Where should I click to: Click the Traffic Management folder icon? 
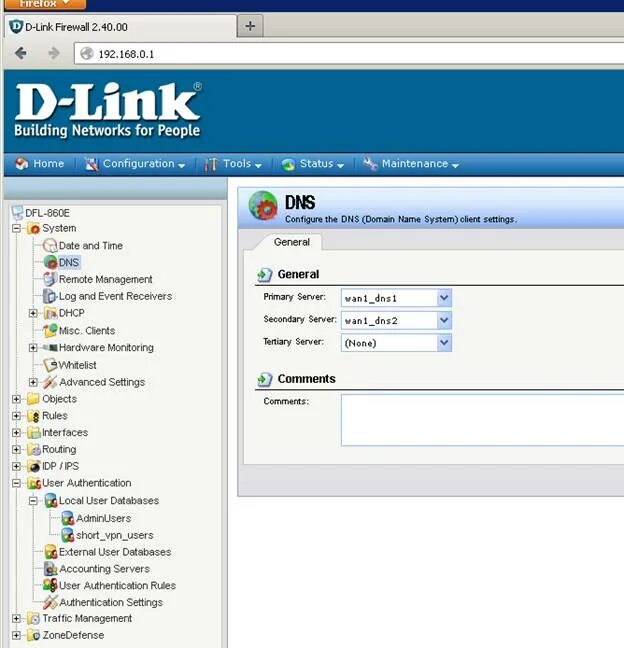(33, 619)
